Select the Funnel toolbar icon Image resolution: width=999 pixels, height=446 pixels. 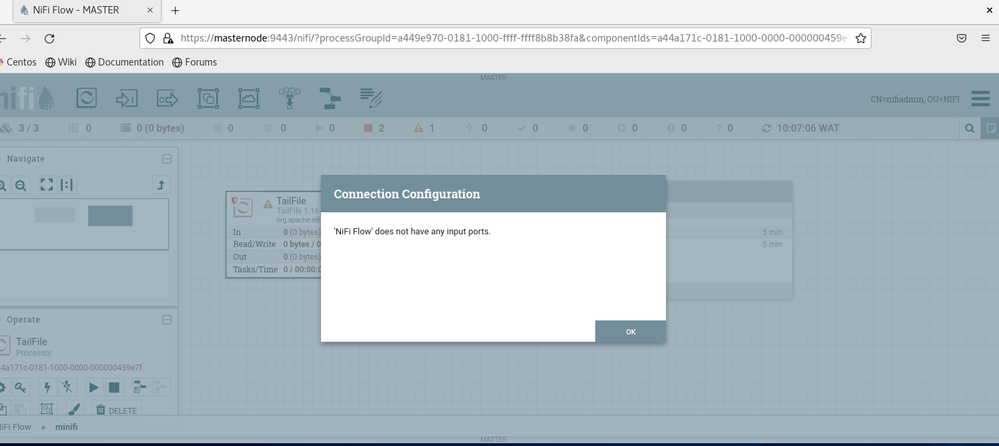point(289,98)
